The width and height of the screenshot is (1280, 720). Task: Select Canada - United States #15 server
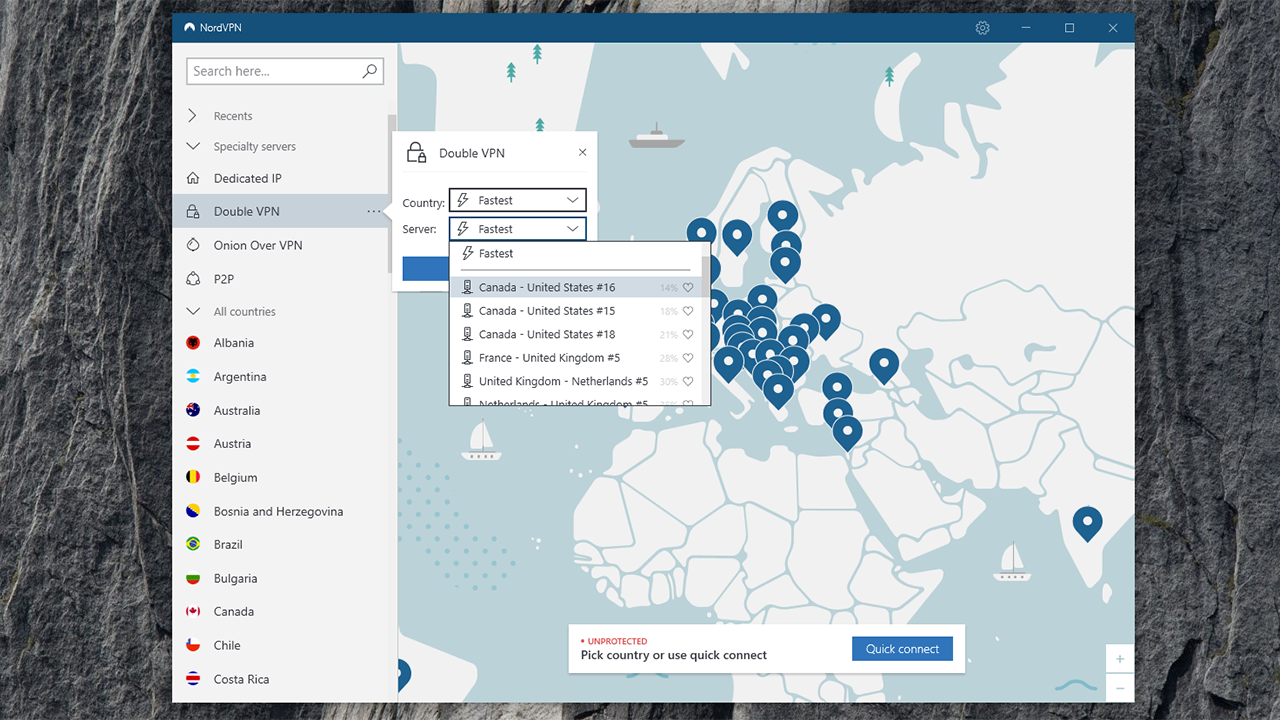click(575, 311)
